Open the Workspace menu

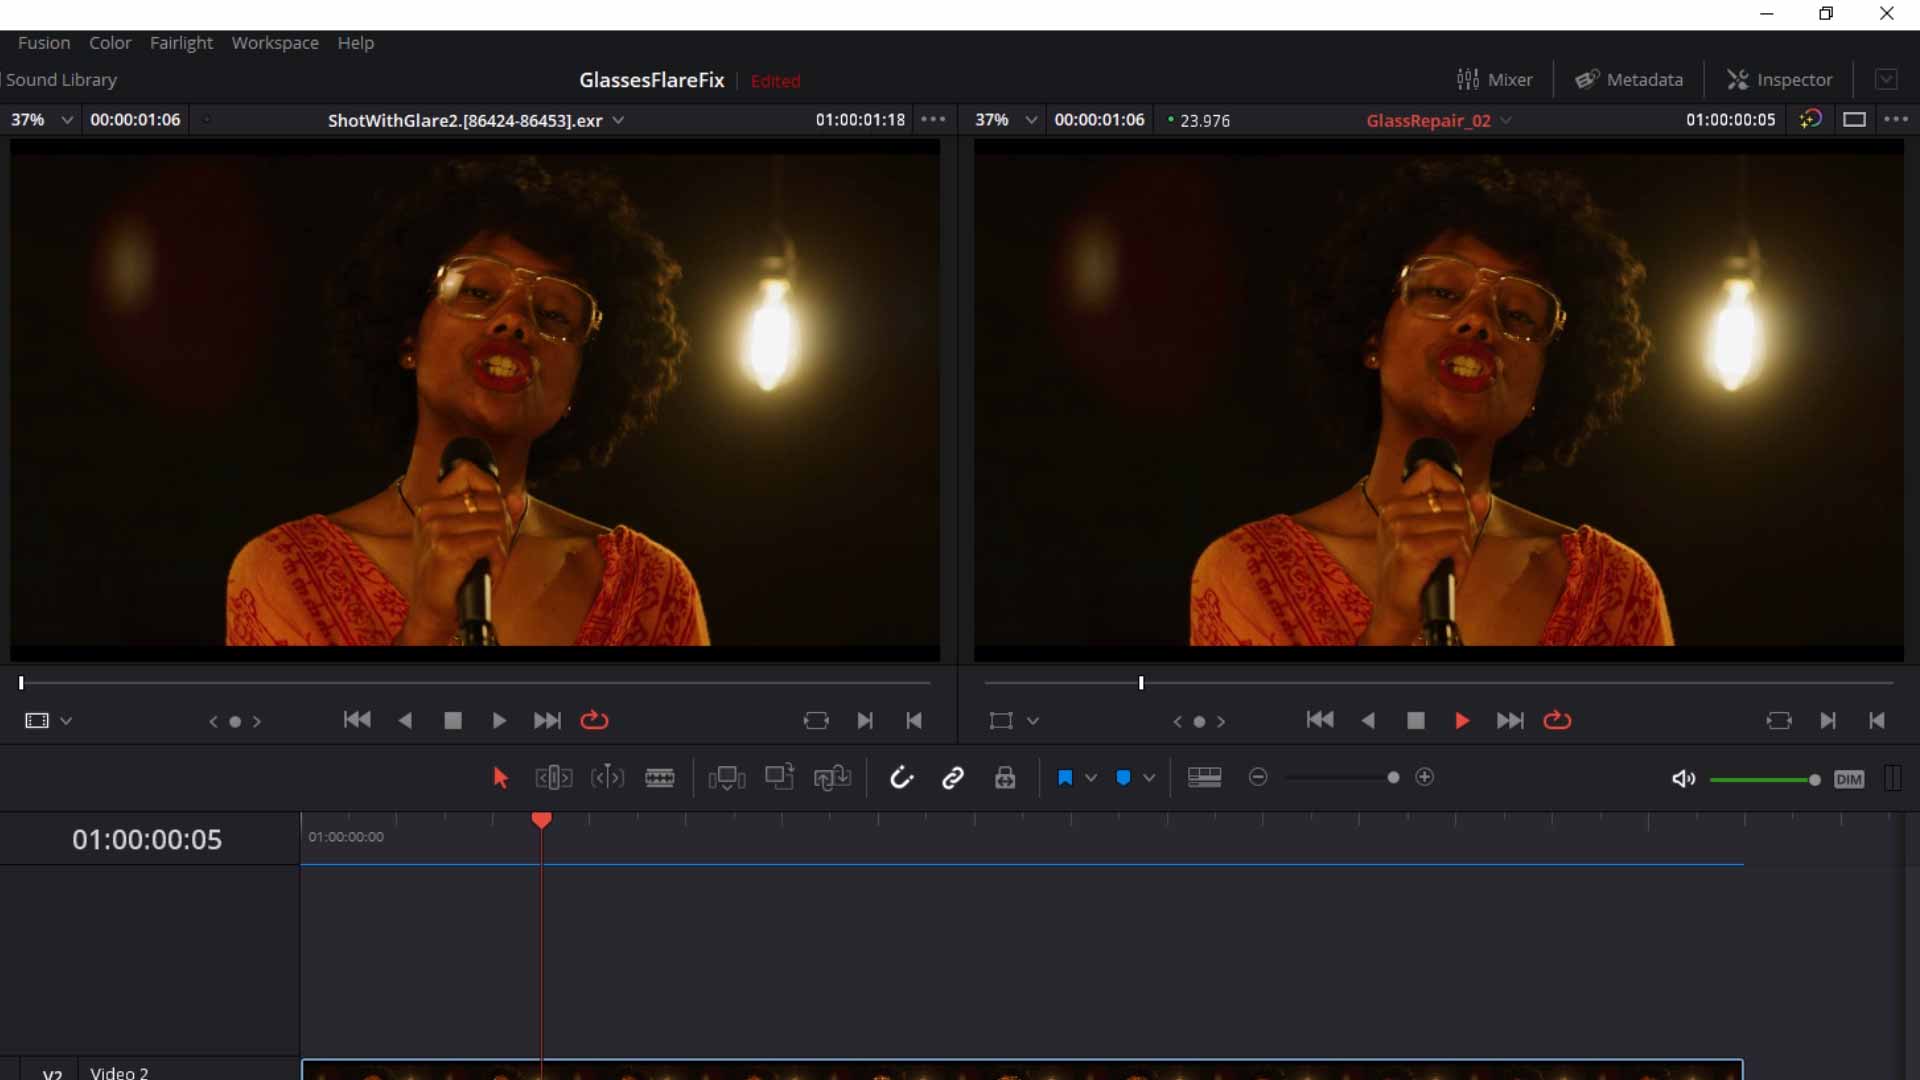275,43
